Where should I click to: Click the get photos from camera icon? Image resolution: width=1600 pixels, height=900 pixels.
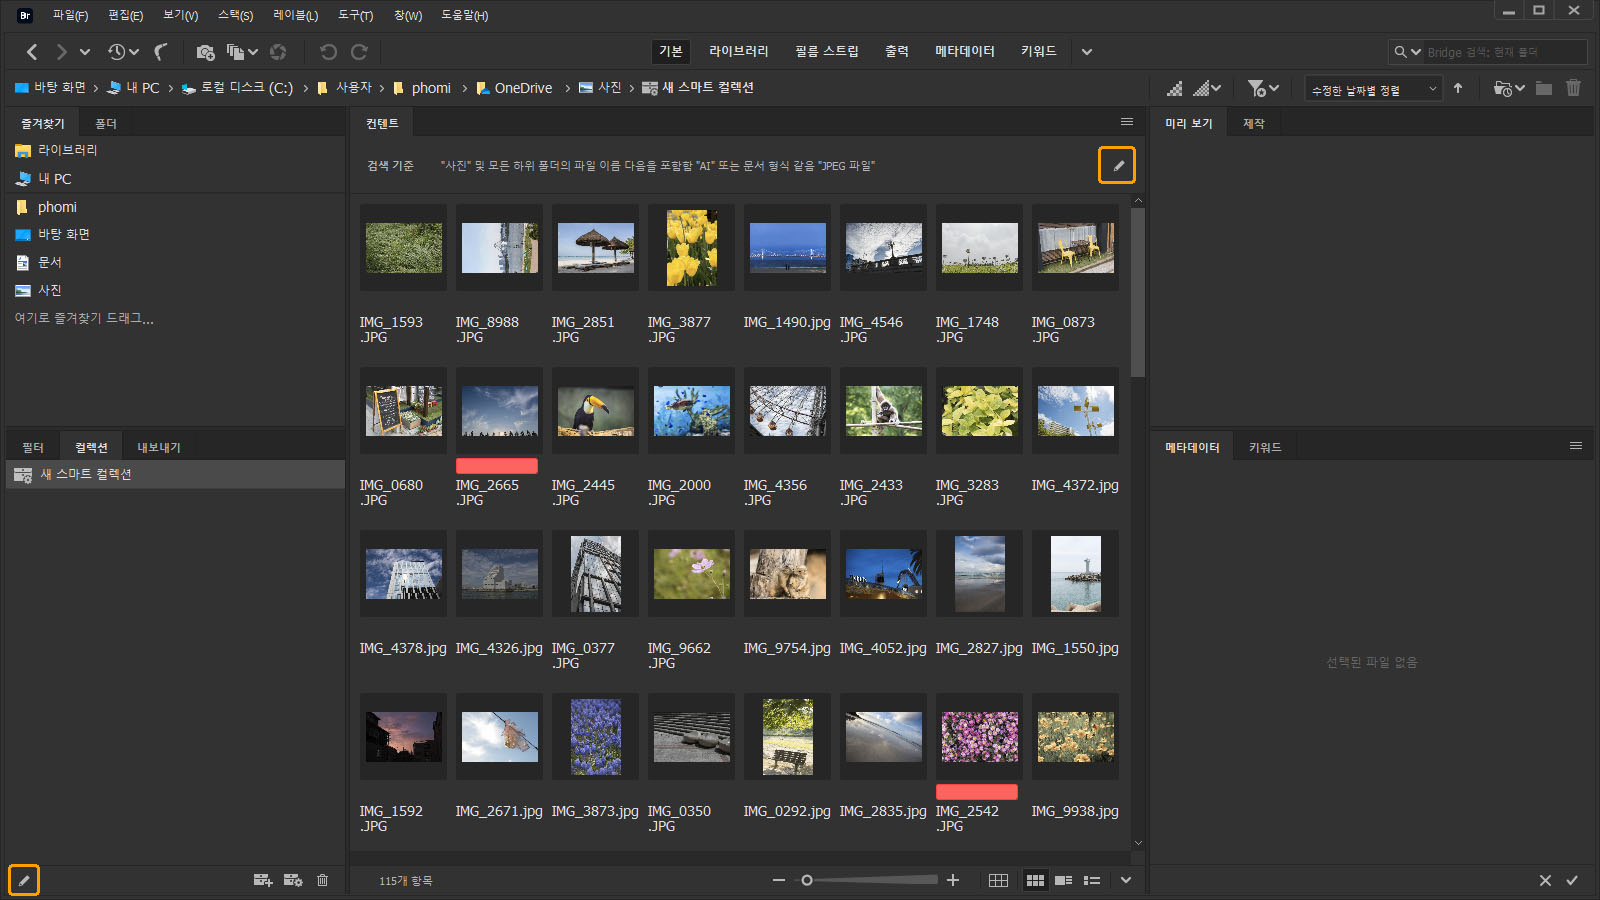(205, 51)
